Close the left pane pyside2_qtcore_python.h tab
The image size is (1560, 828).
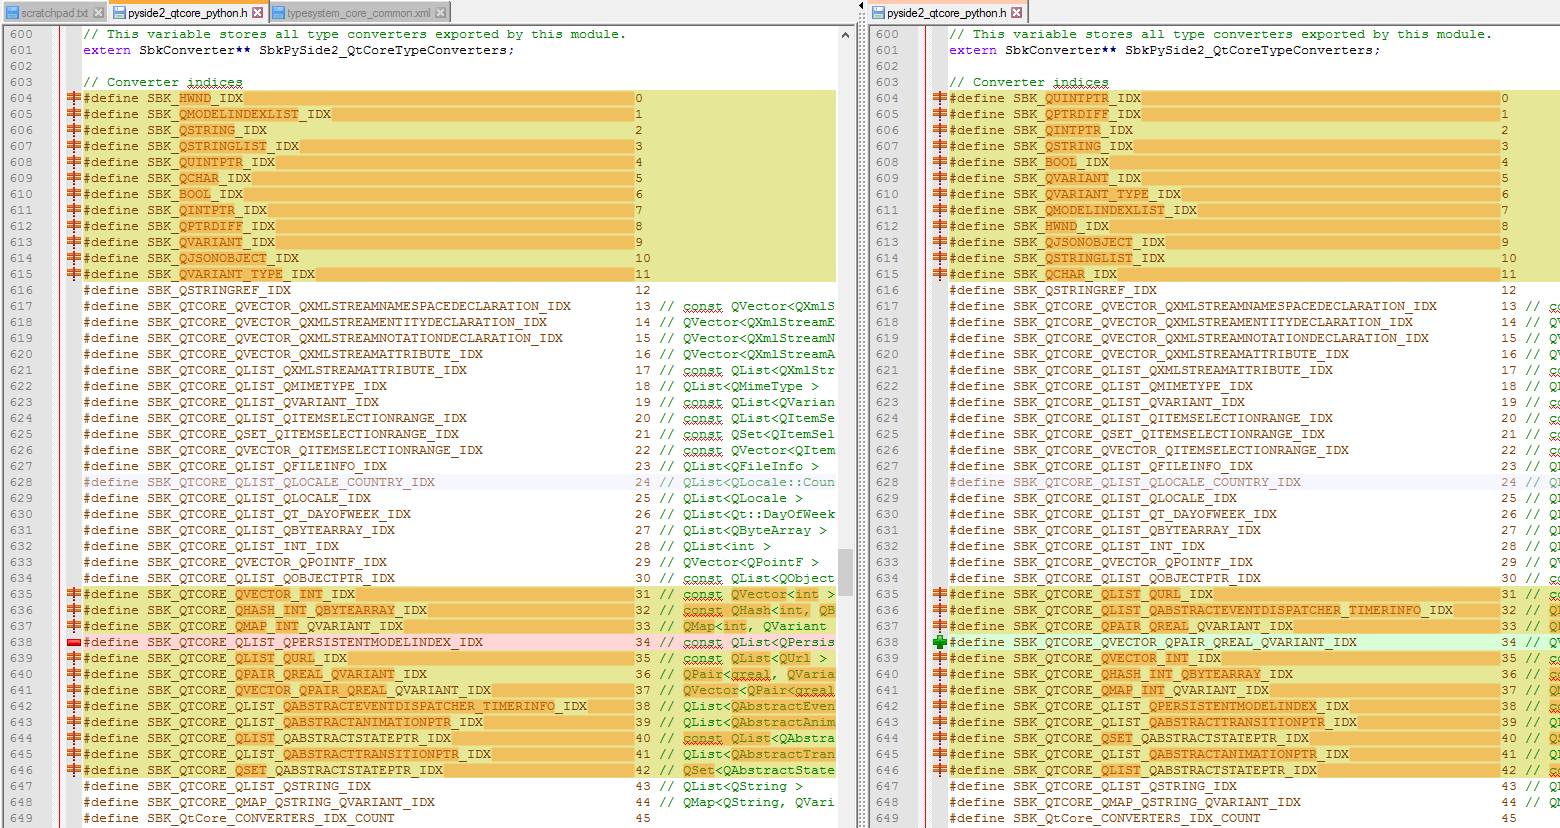coord(257,13)
